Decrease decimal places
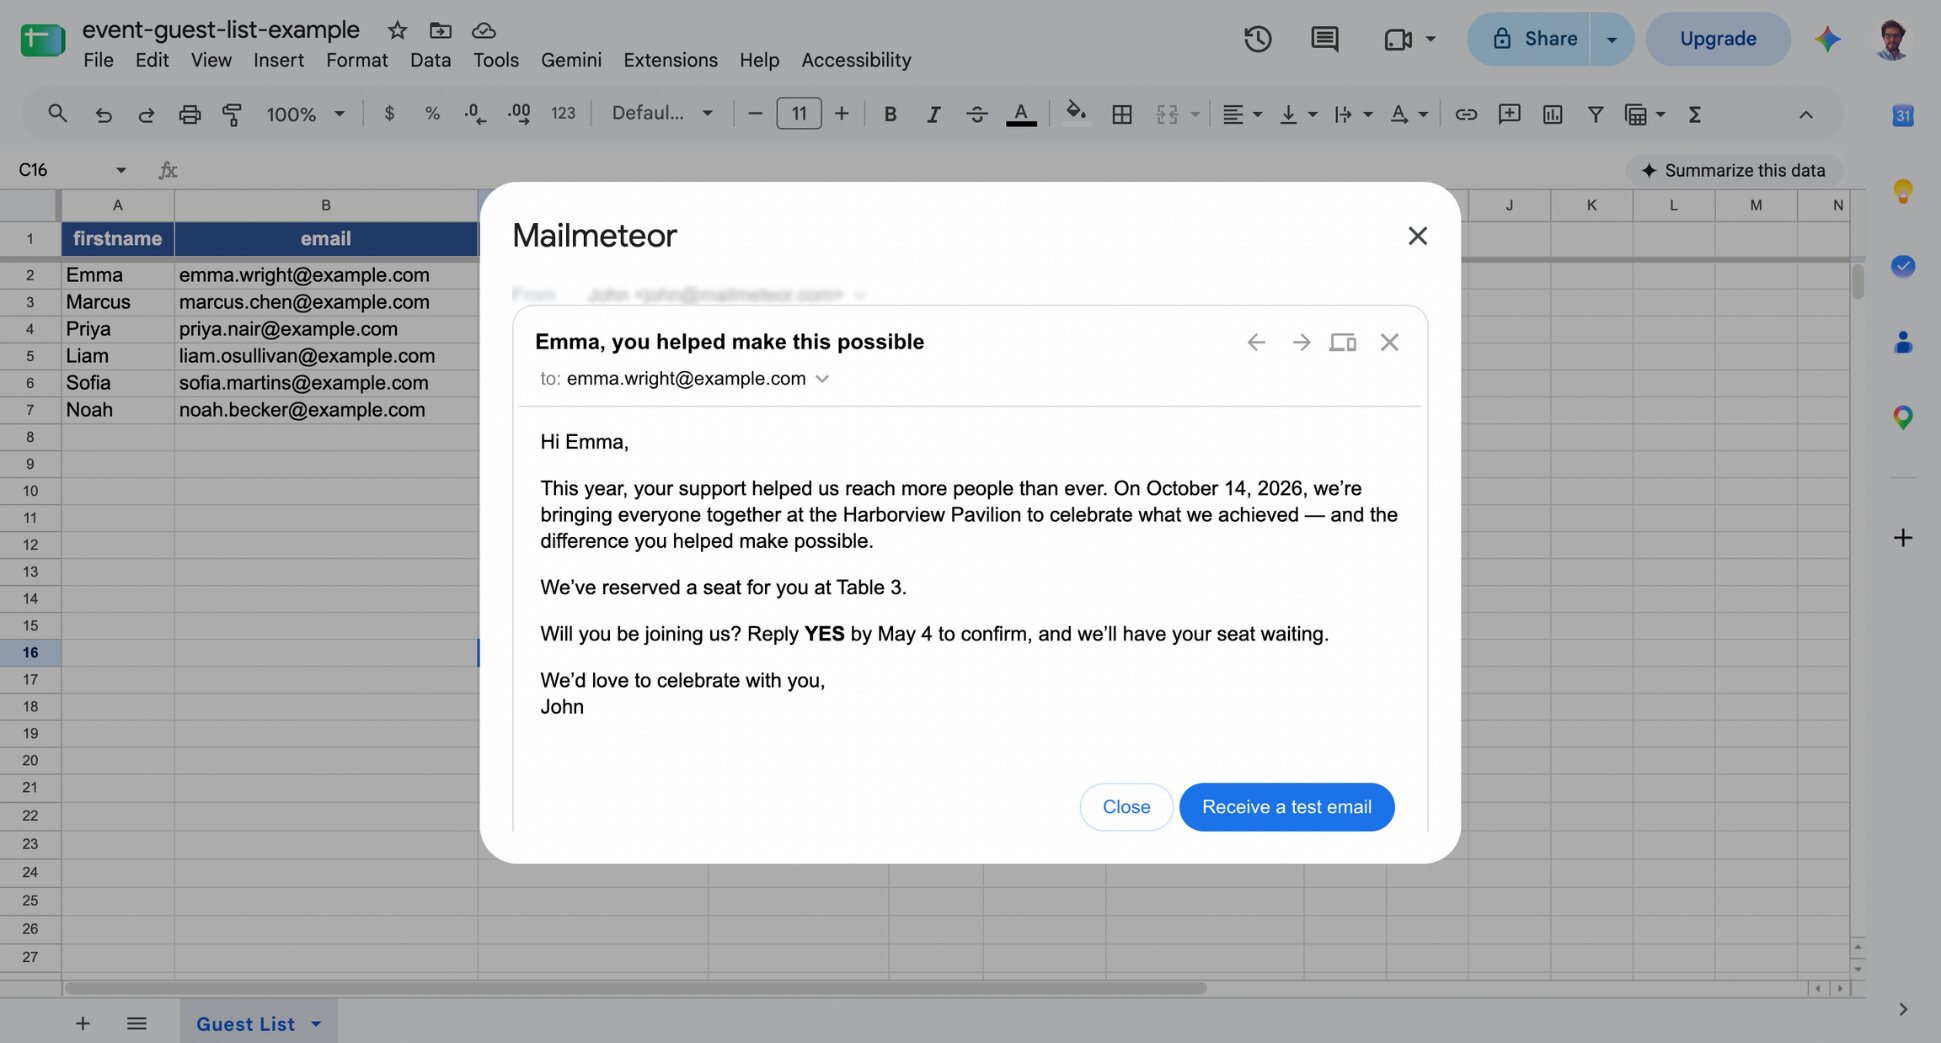Screen dimensions: 1941x1043 [x=475, y=114]
